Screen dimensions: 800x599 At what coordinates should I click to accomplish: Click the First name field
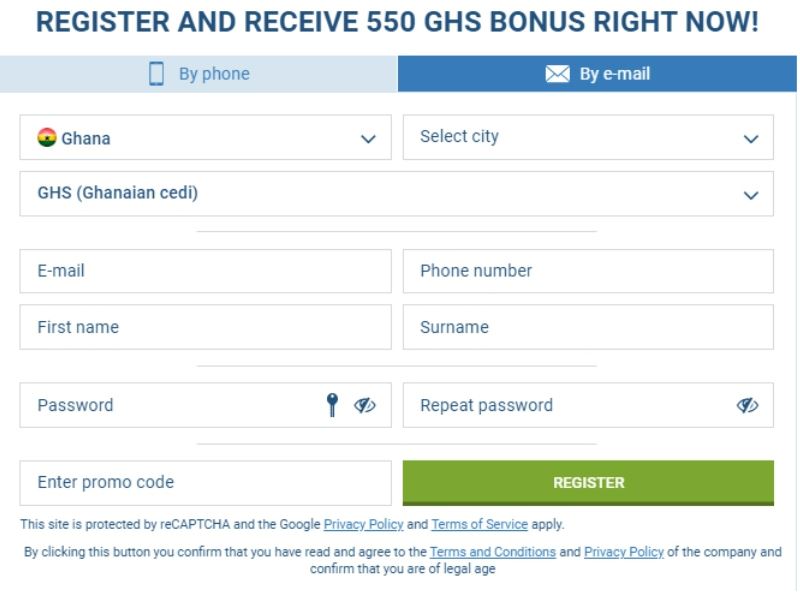pyautogui.click(x=205, y=327)
